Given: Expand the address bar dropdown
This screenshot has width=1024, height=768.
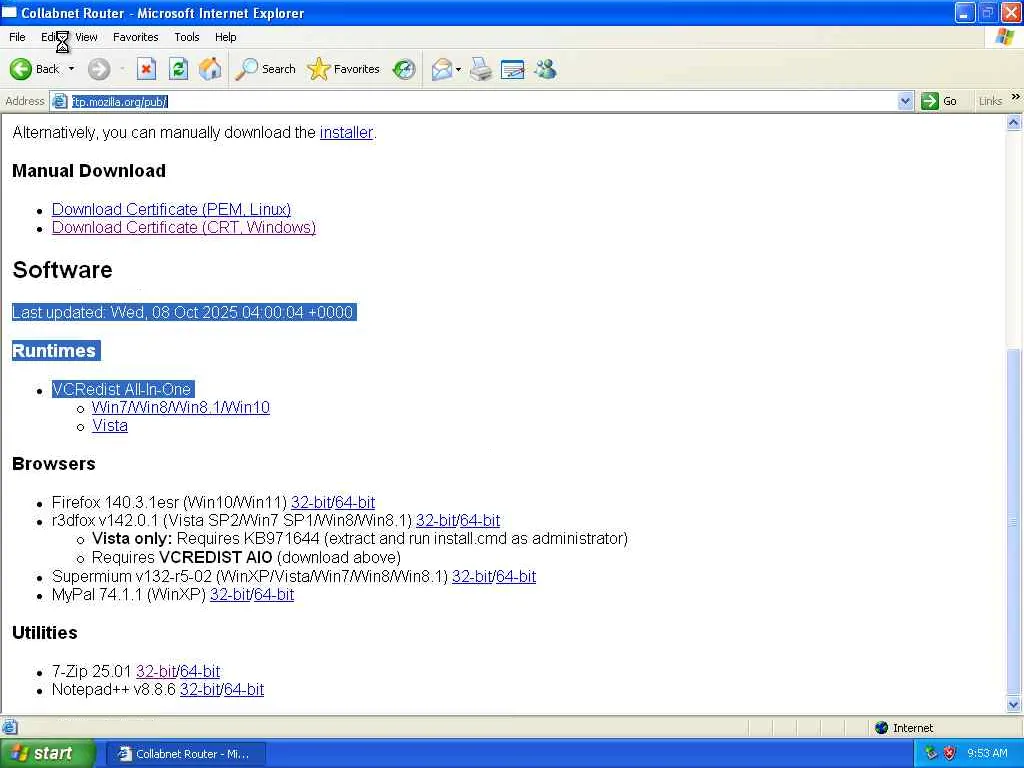Looking at the screenshot, I should point(905,101).
